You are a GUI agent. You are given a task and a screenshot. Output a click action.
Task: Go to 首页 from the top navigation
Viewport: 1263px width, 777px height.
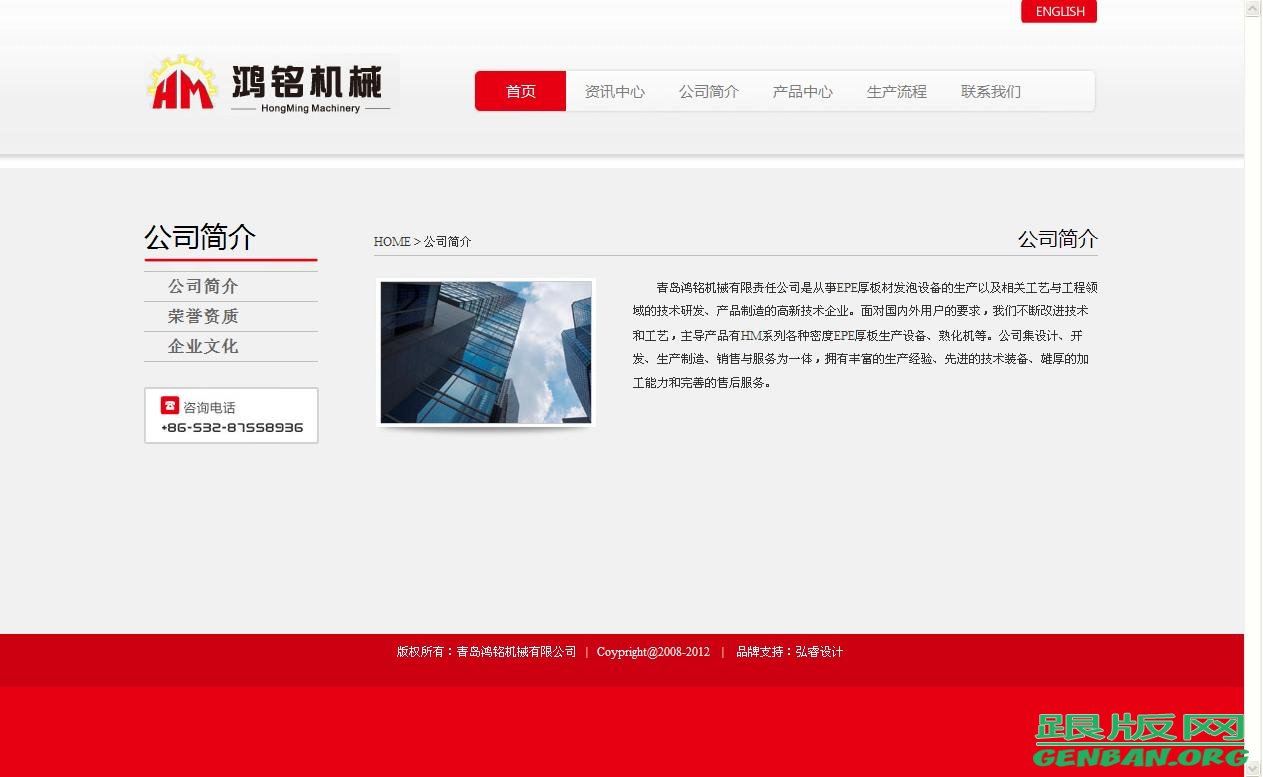tap(520, 91)
